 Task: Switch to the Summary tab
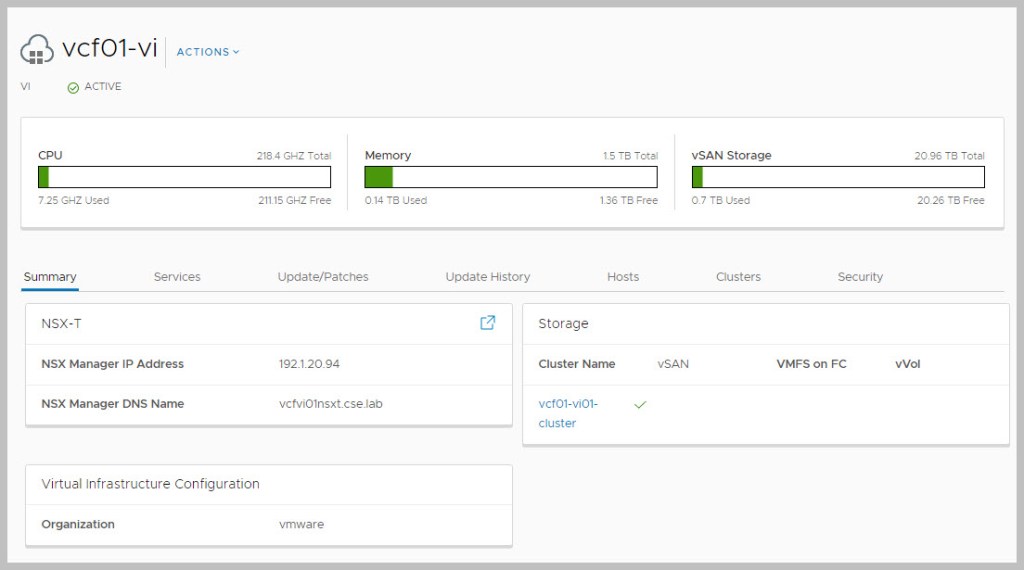tap(50, 277)
